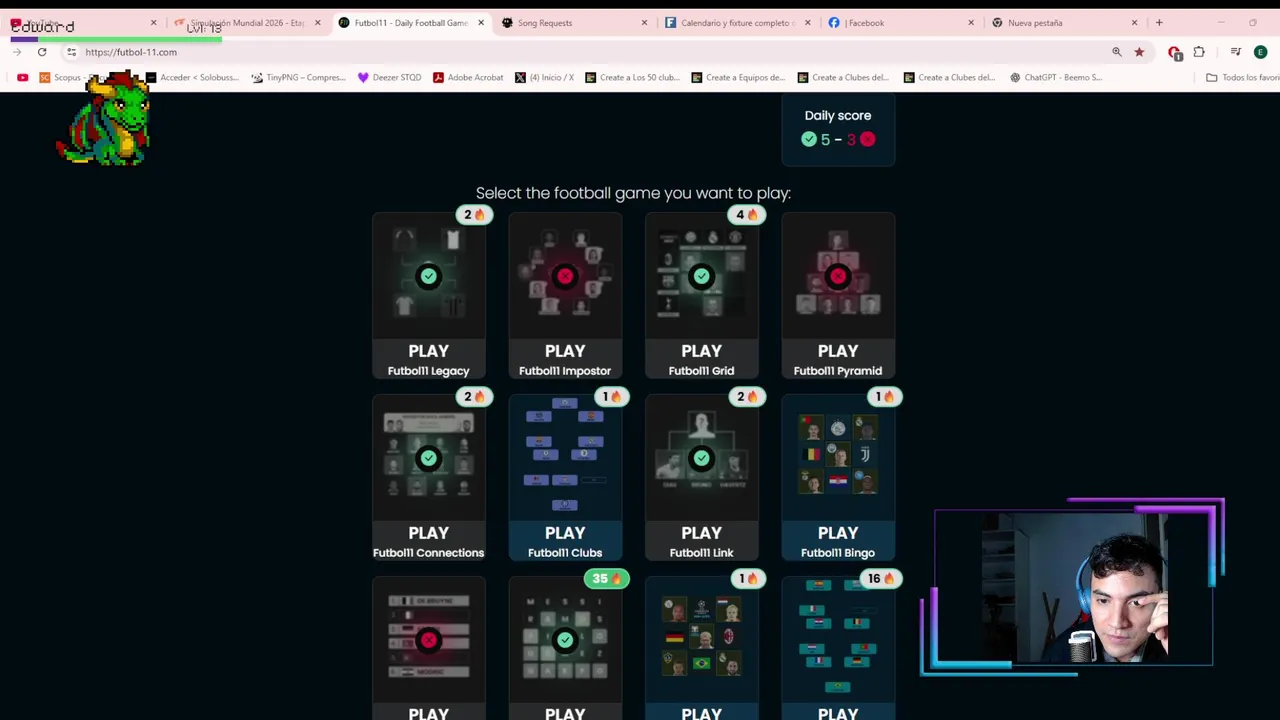1280x720 pixels.
Task: Click site info icon beside URL
Action: [x=71, y=52]
